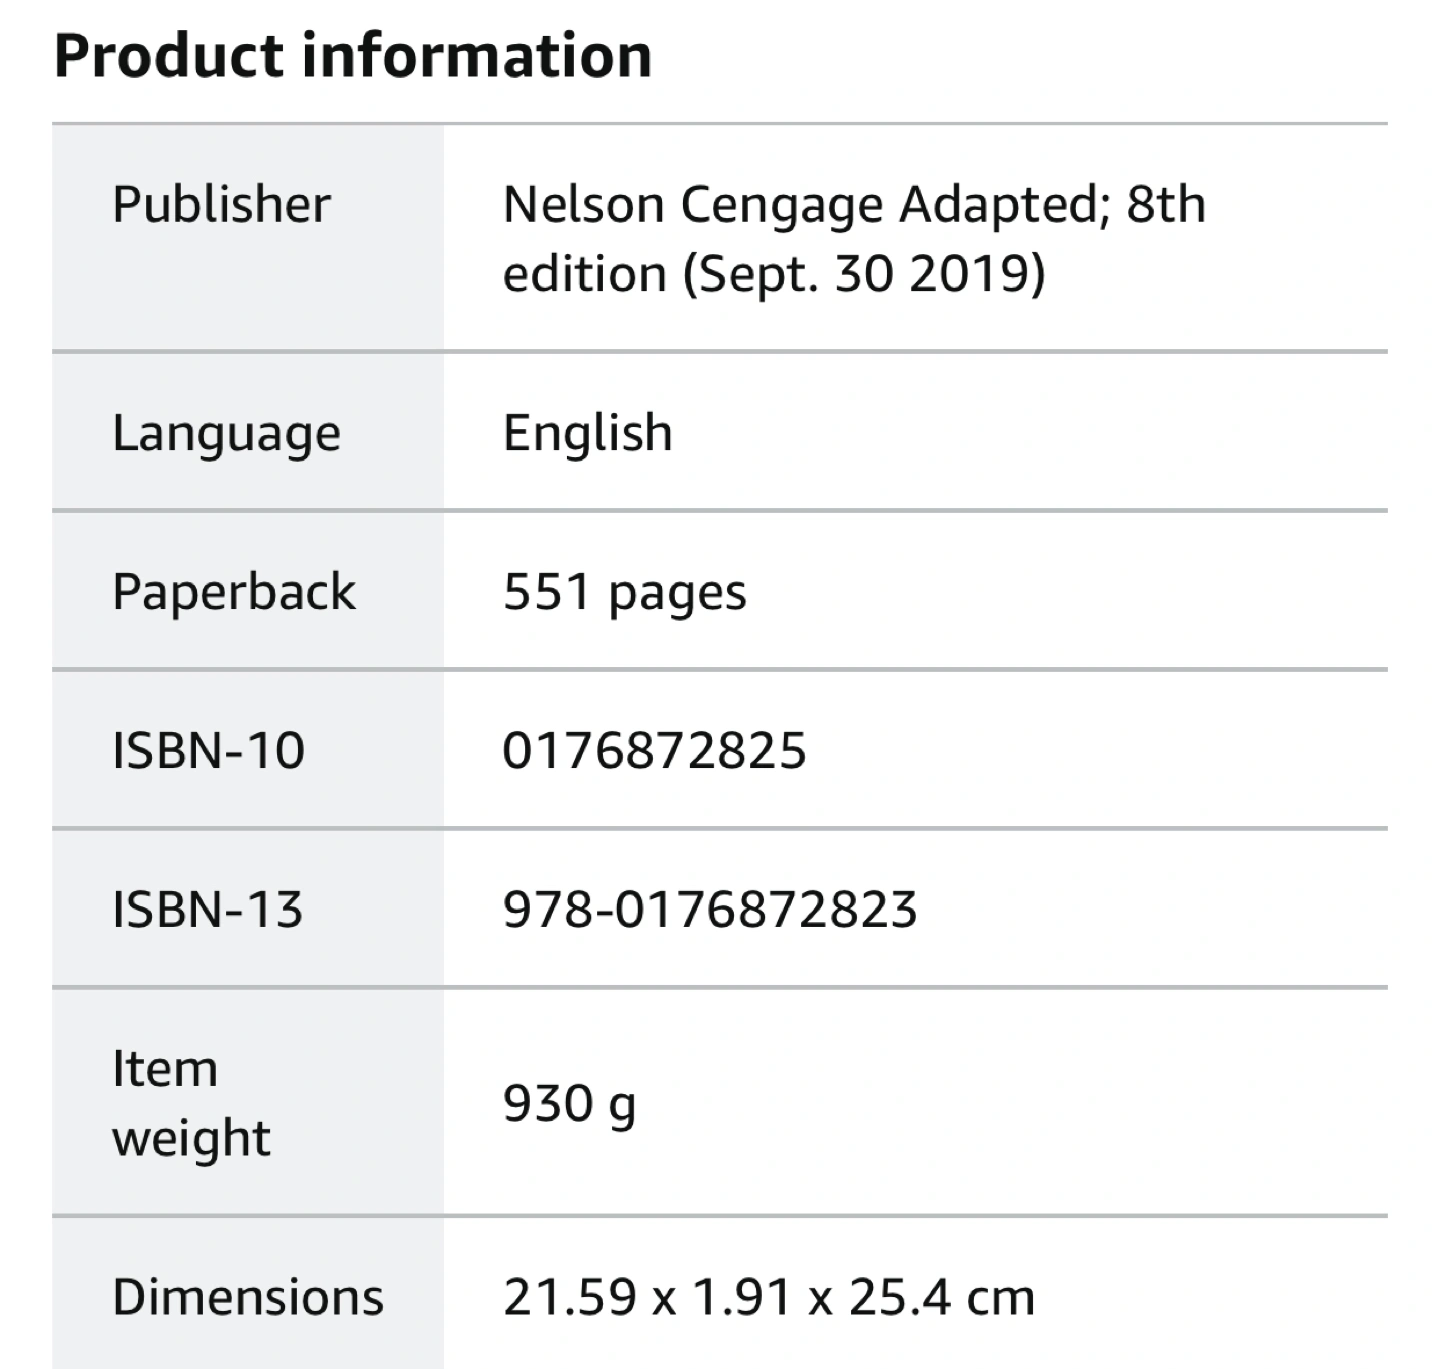This screenshot has width=1440, height=1369.
Task: Select the Language row label
Action: (x=226, y=434)
